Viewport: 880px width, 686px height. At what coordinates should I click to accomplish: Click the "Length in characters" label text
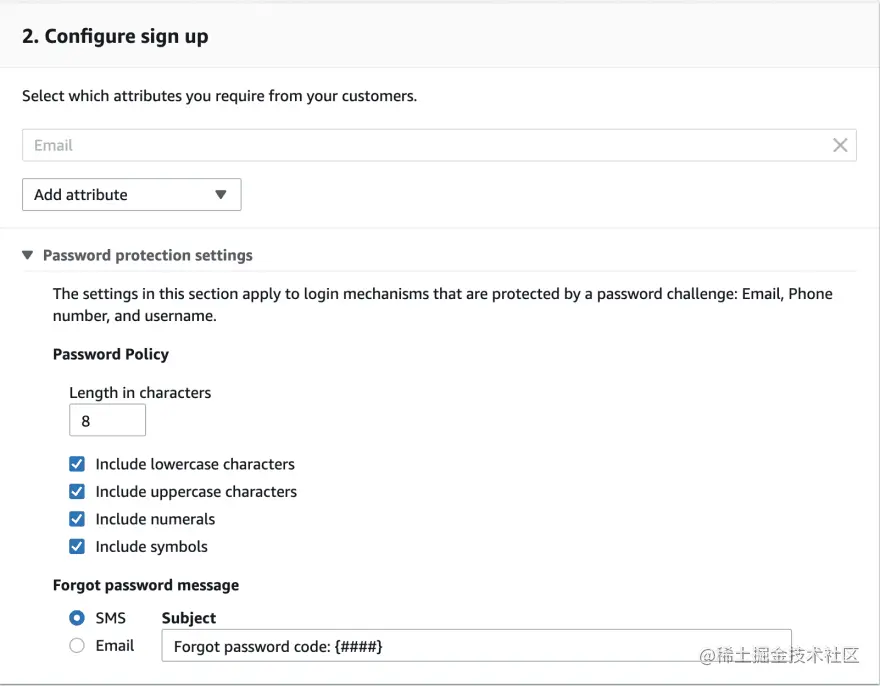[x=140, y=393]
